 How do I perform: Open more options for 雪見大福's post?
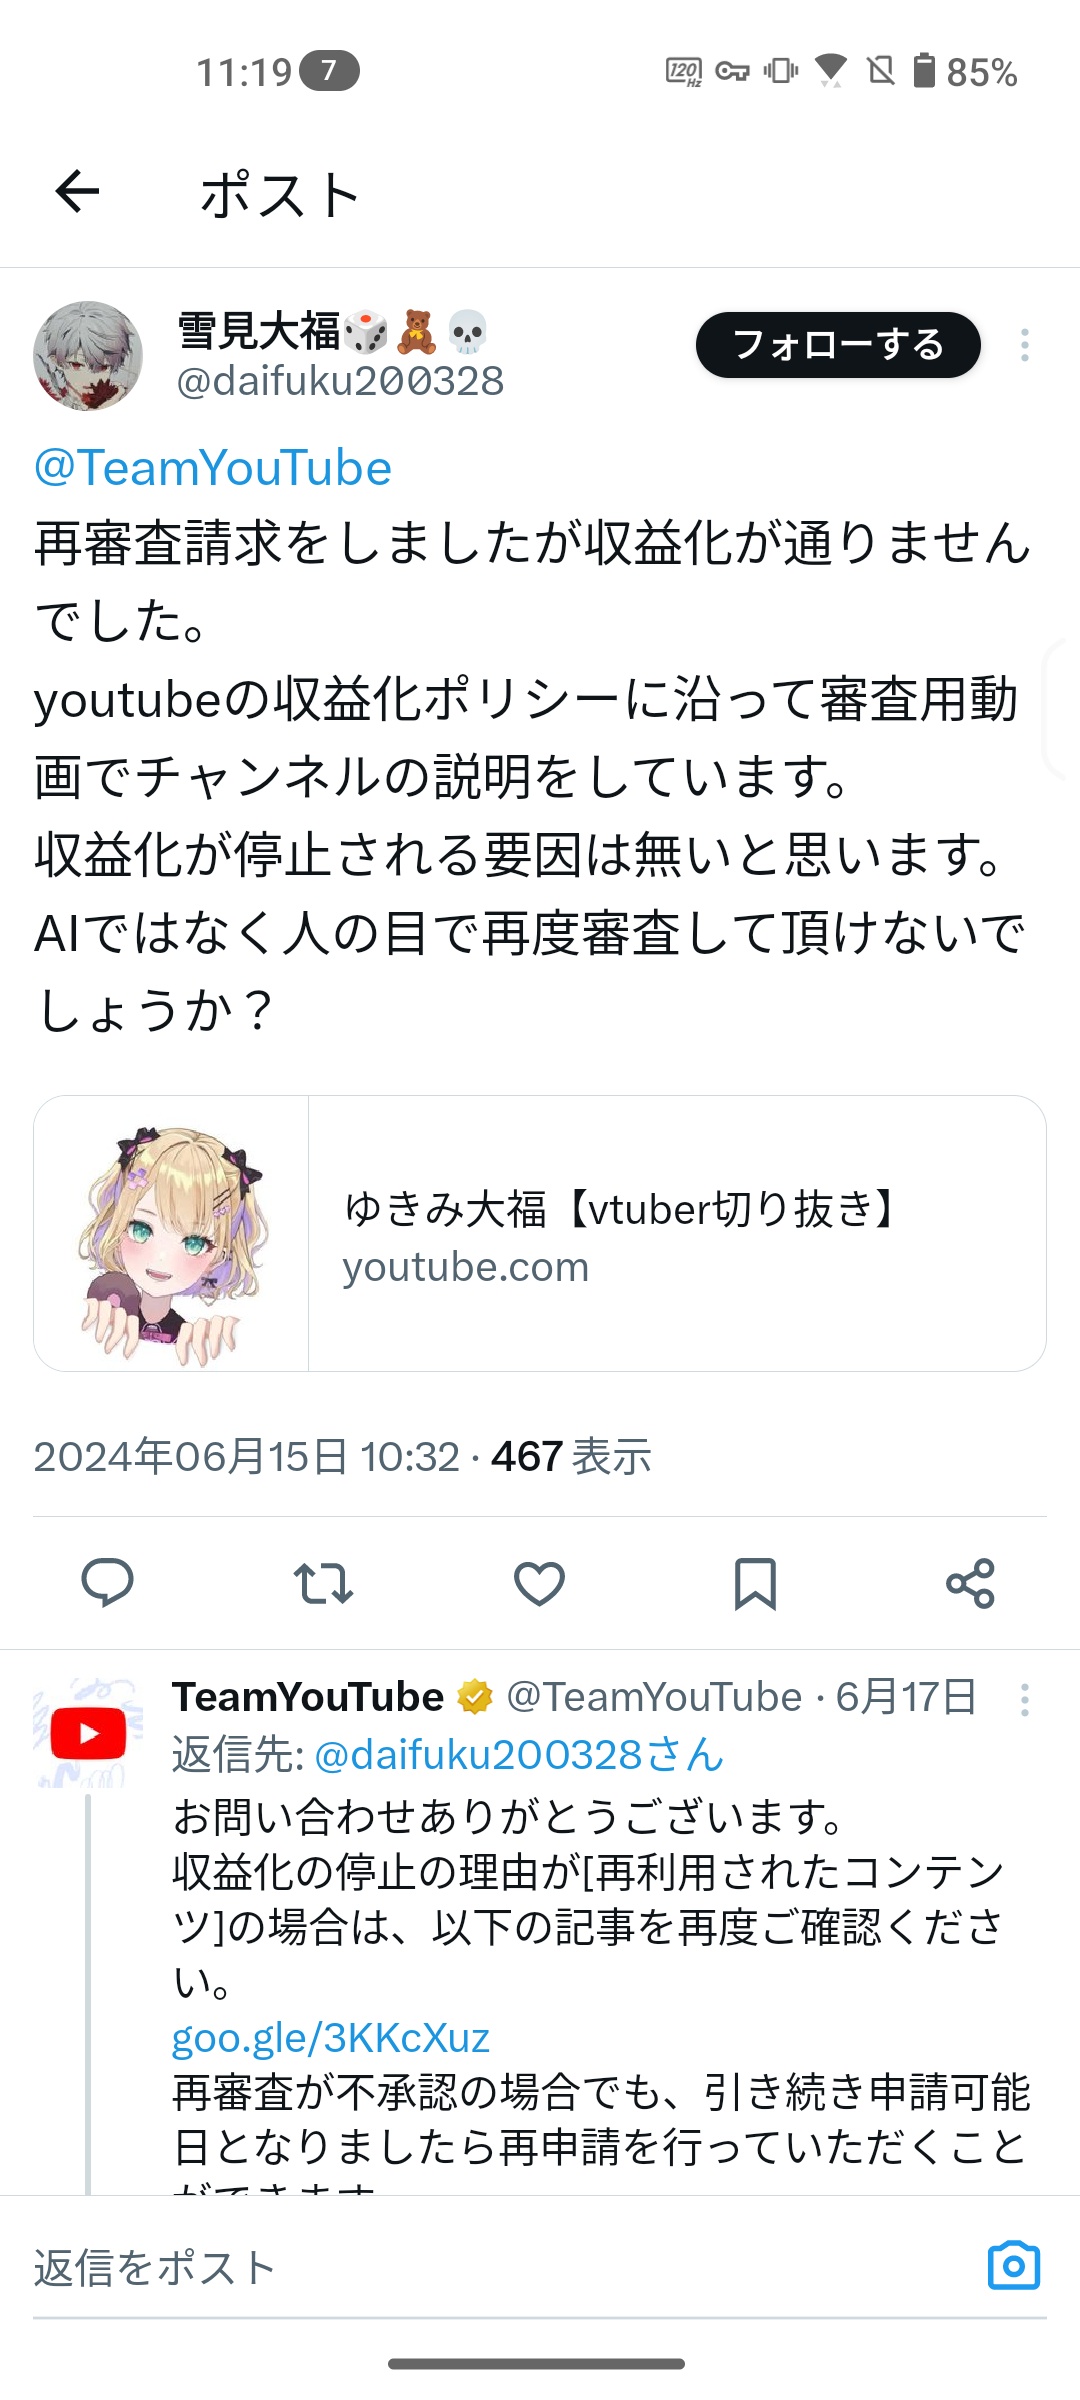tap(1024, 345)
